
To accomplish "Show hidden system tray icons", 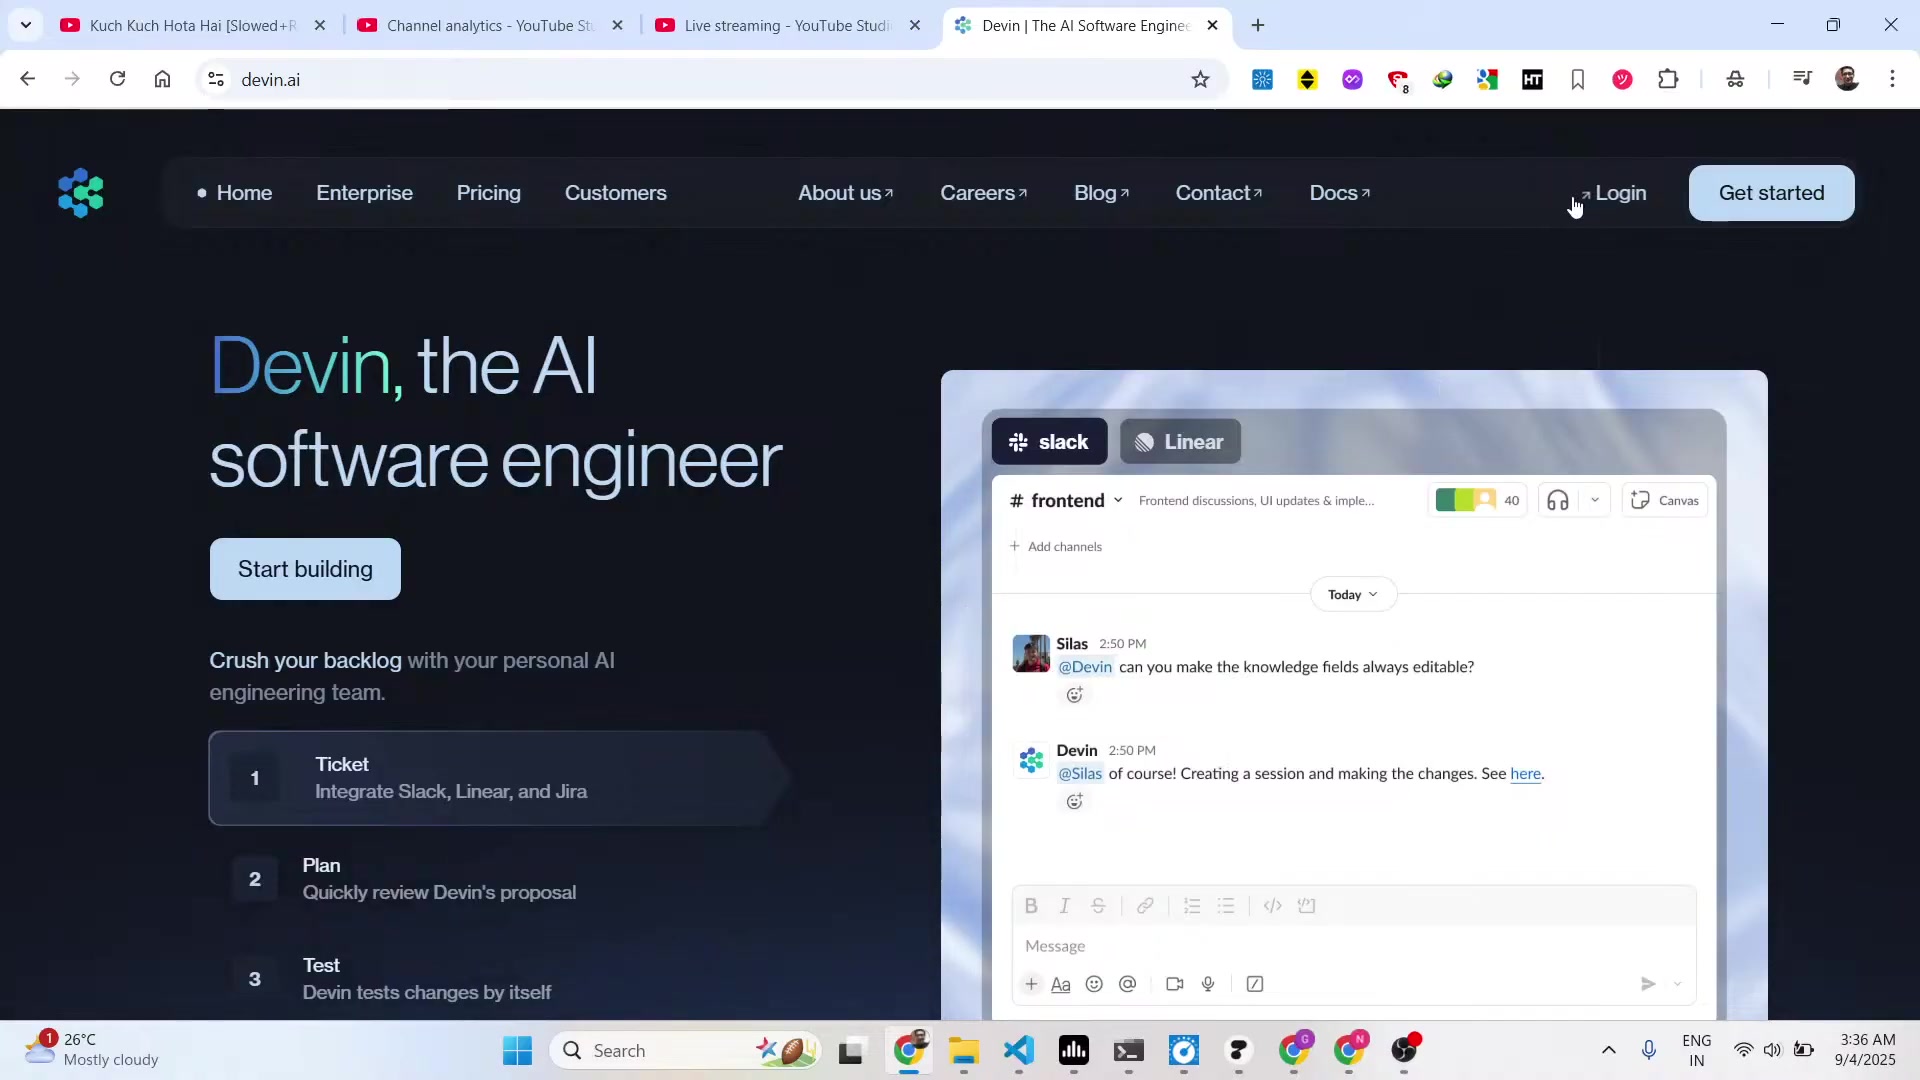I will pyautogui.click(x=1608, y=1050).
